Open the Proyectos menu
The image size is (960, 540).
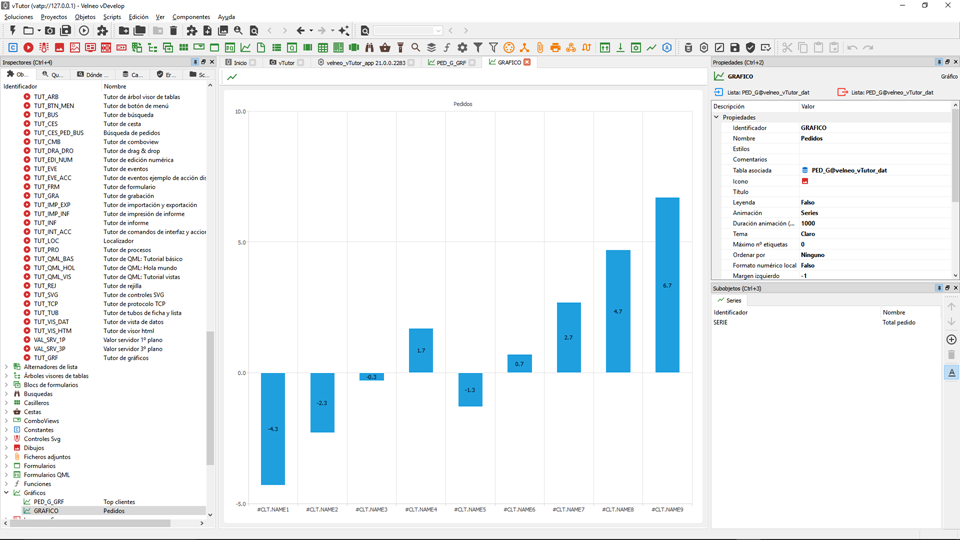click(54, 17)
